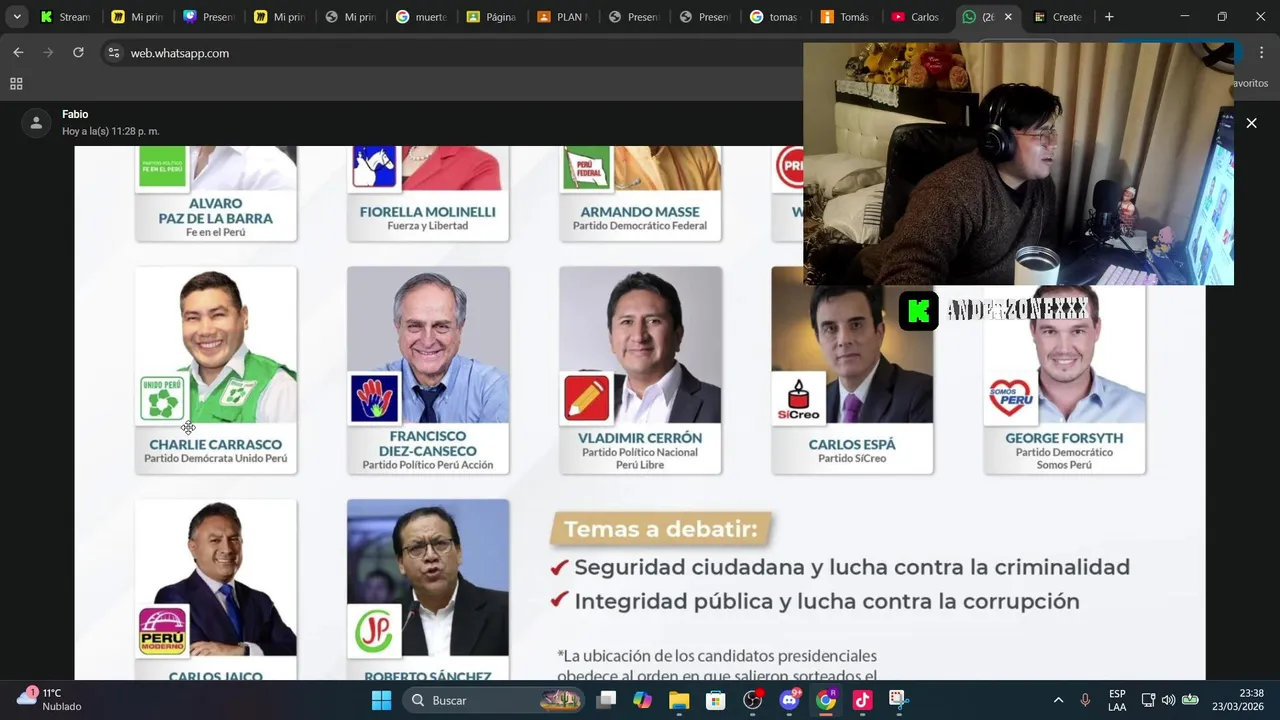Expand the system tray hidden icons chevron
This screenshot has height=720, width=1280.
[x=1058, y=700]
